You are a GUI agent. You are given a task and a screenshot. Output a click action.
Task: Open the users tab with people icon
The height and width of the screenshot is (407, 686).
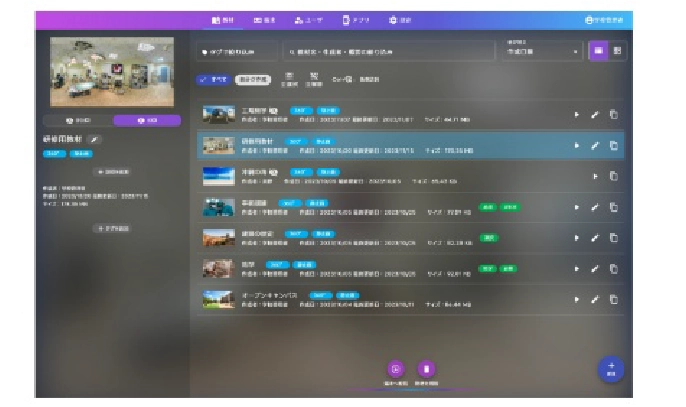point(309,20)
